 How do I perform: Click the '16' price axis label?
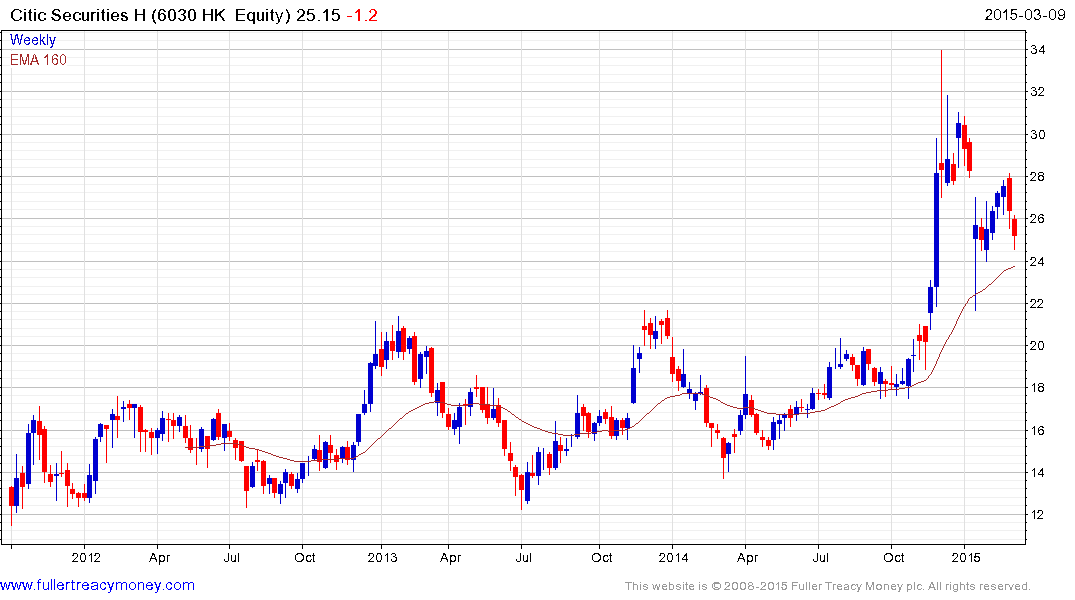1037,430
